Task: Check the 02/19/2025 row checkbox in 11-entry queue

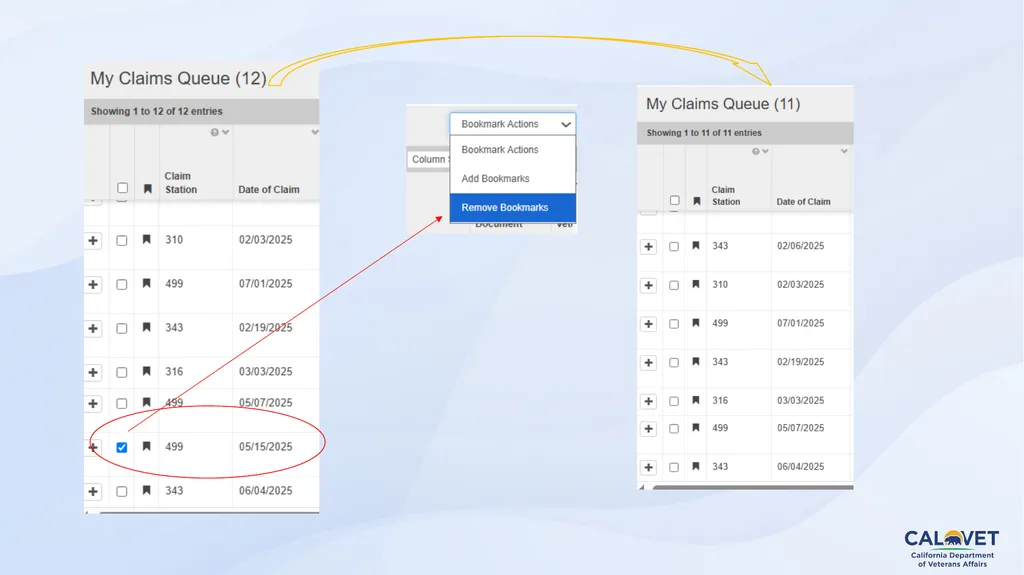Action: pyautogui.click(x=674, y=363)
